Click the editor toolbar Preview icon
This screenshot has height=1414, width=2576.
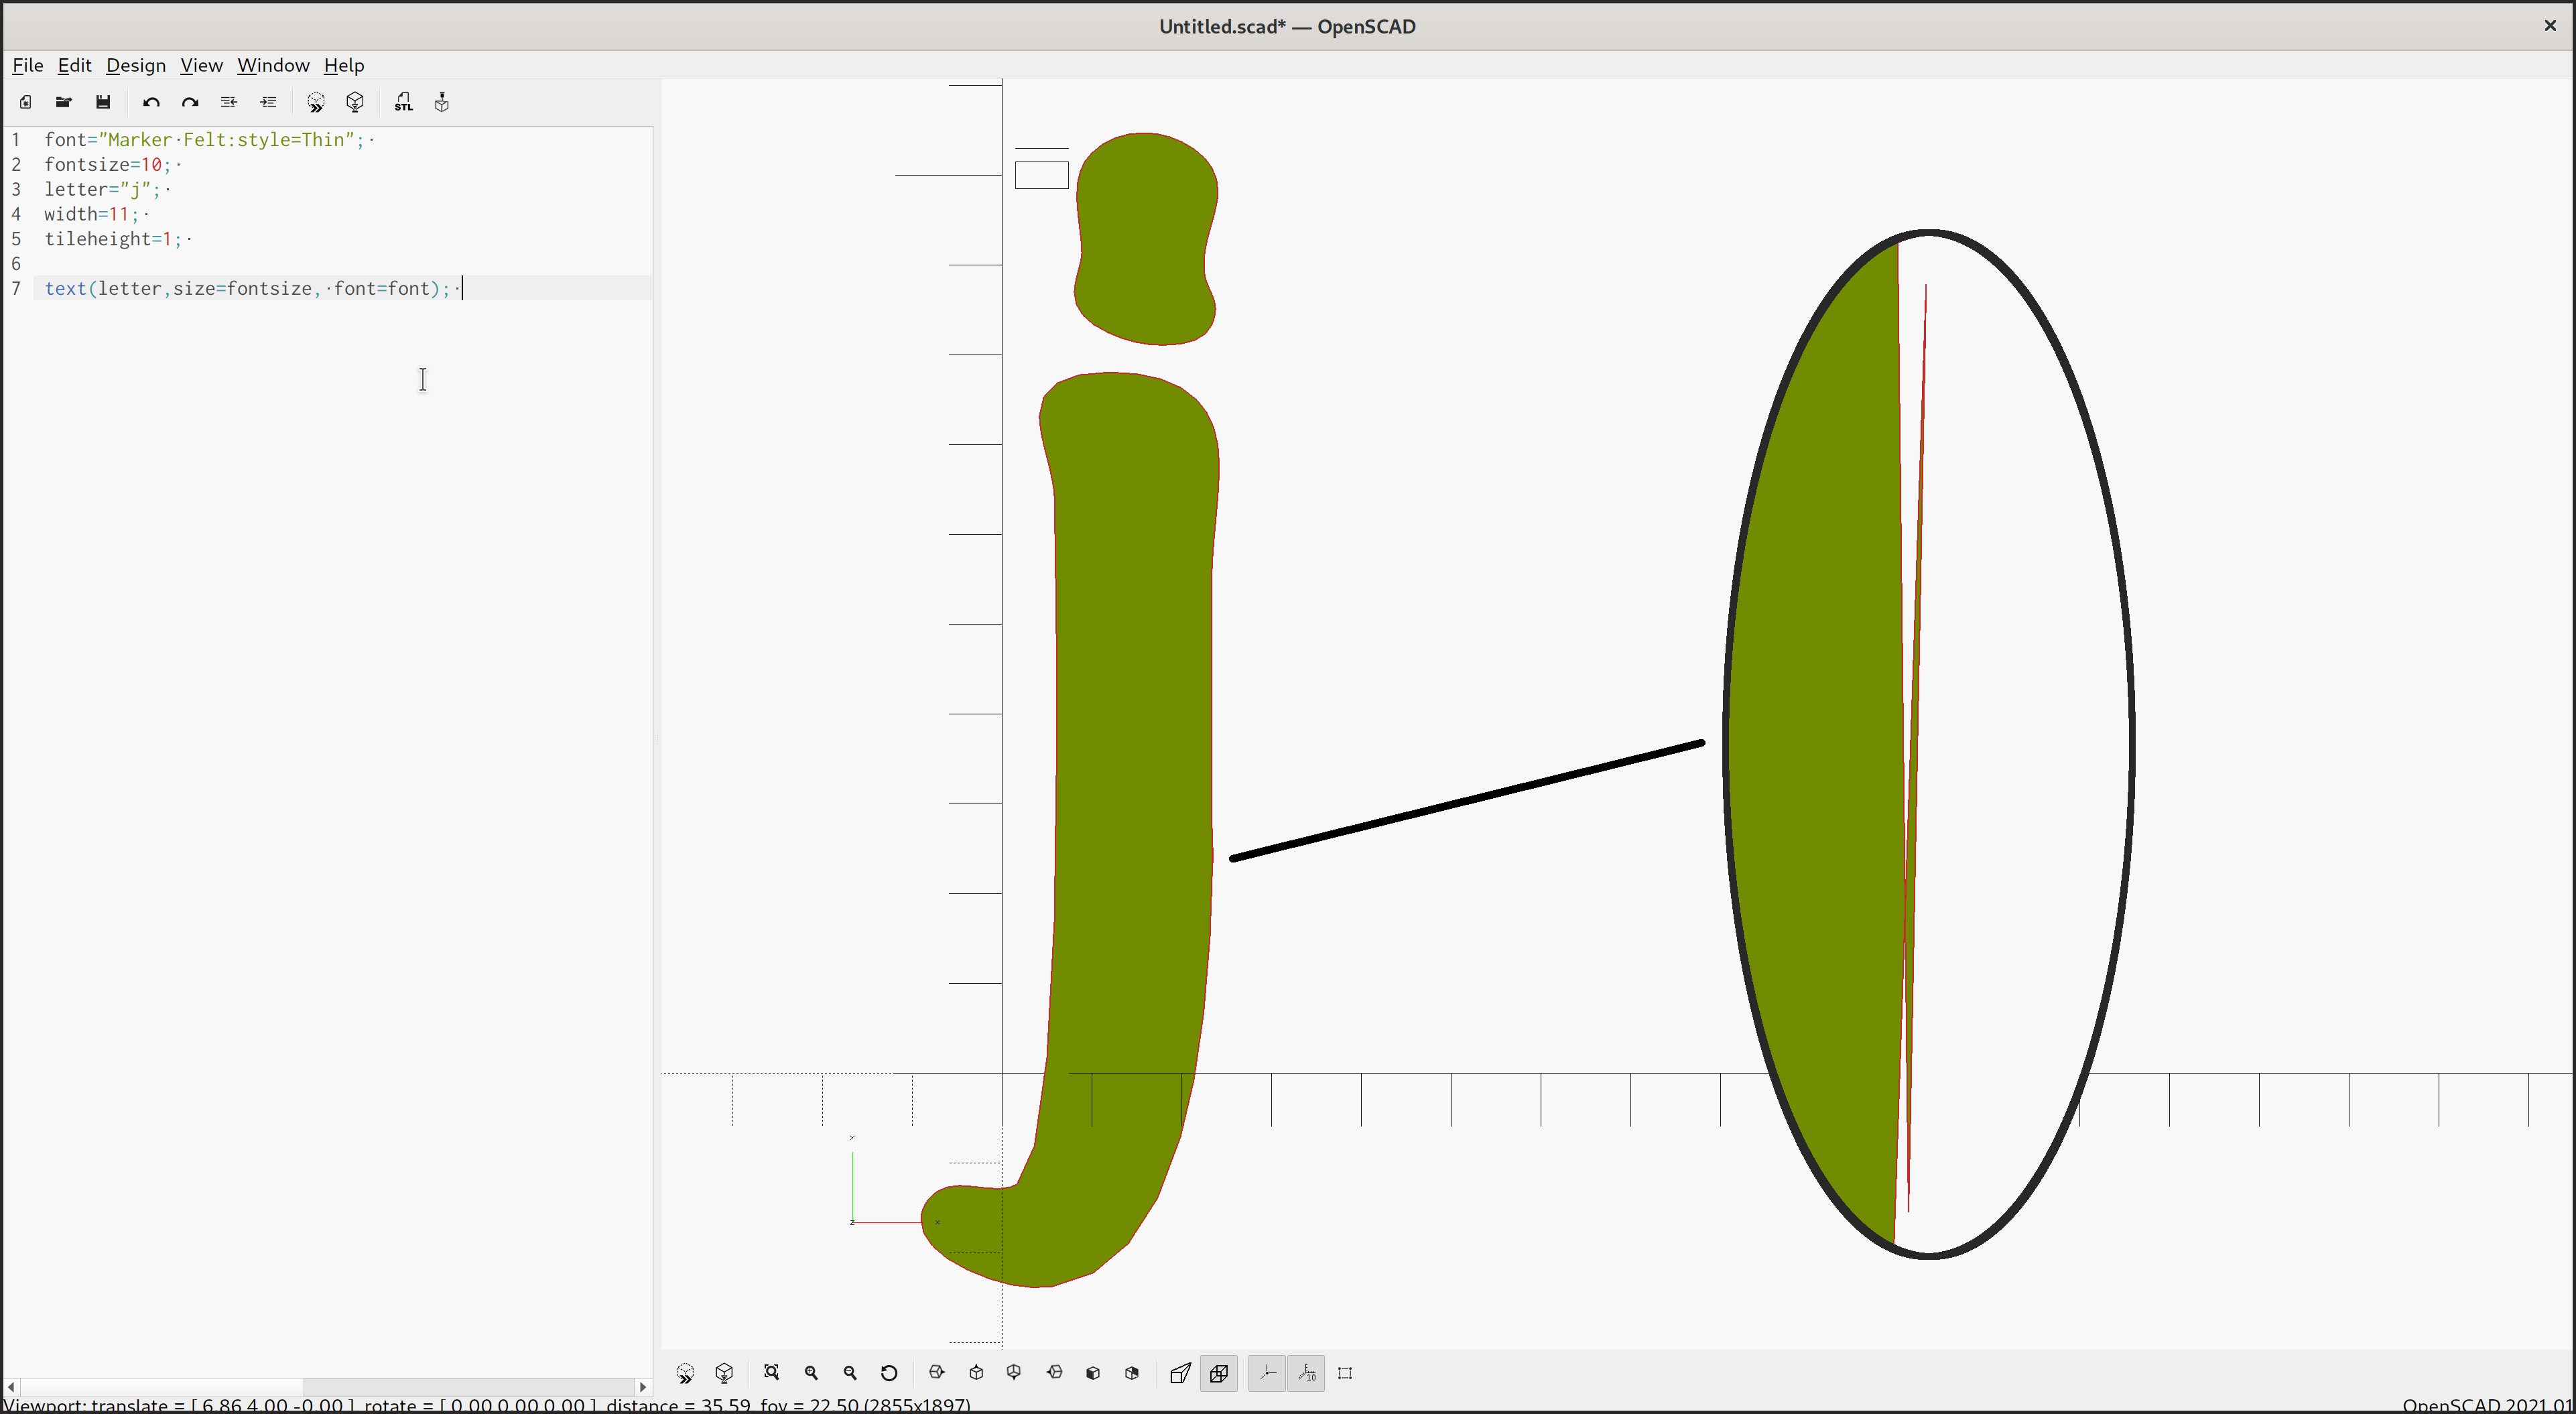coord(316,102)
